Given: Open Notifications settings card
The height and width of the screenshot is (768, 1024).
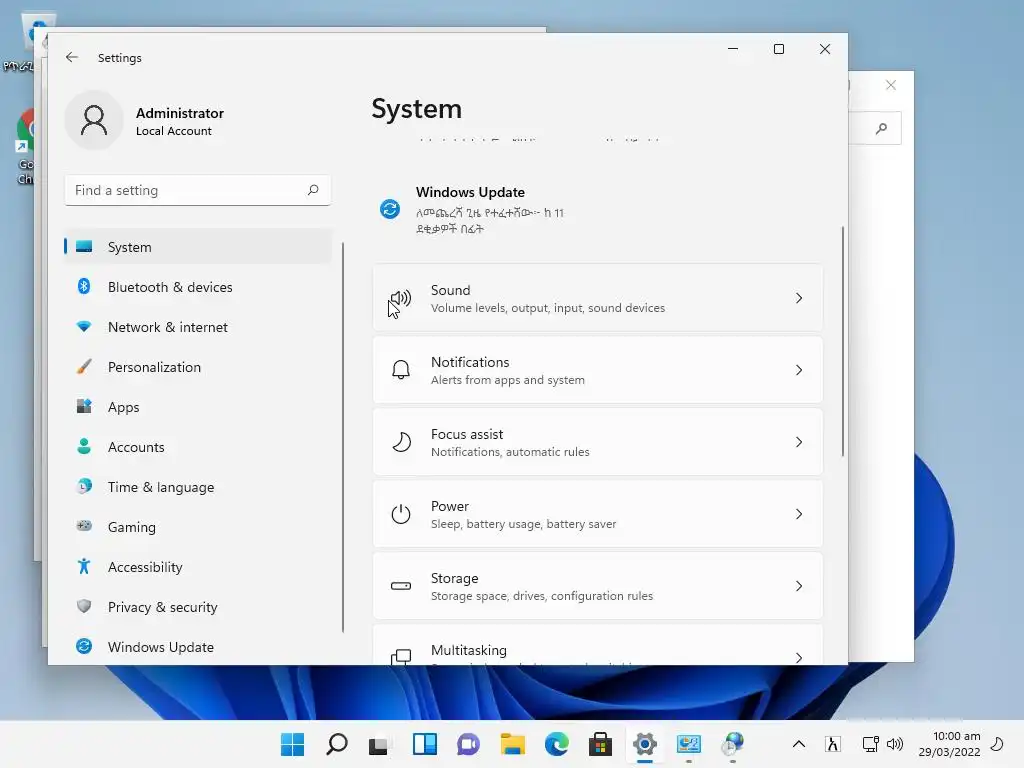Looking at the screenshot, I should [x=598, y=370].
